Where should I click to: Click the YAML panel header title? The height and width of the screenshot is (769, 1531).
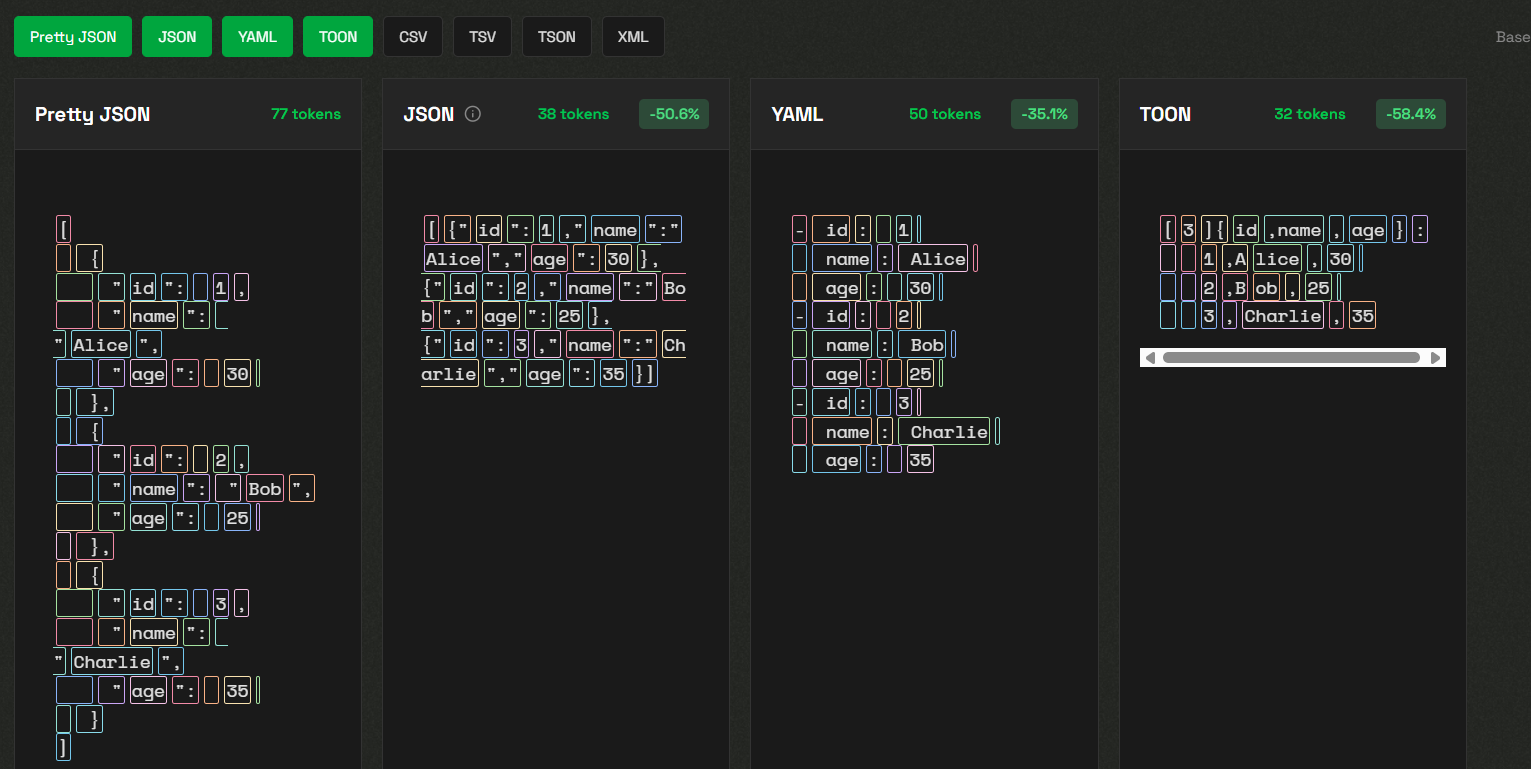pos(797,114)
